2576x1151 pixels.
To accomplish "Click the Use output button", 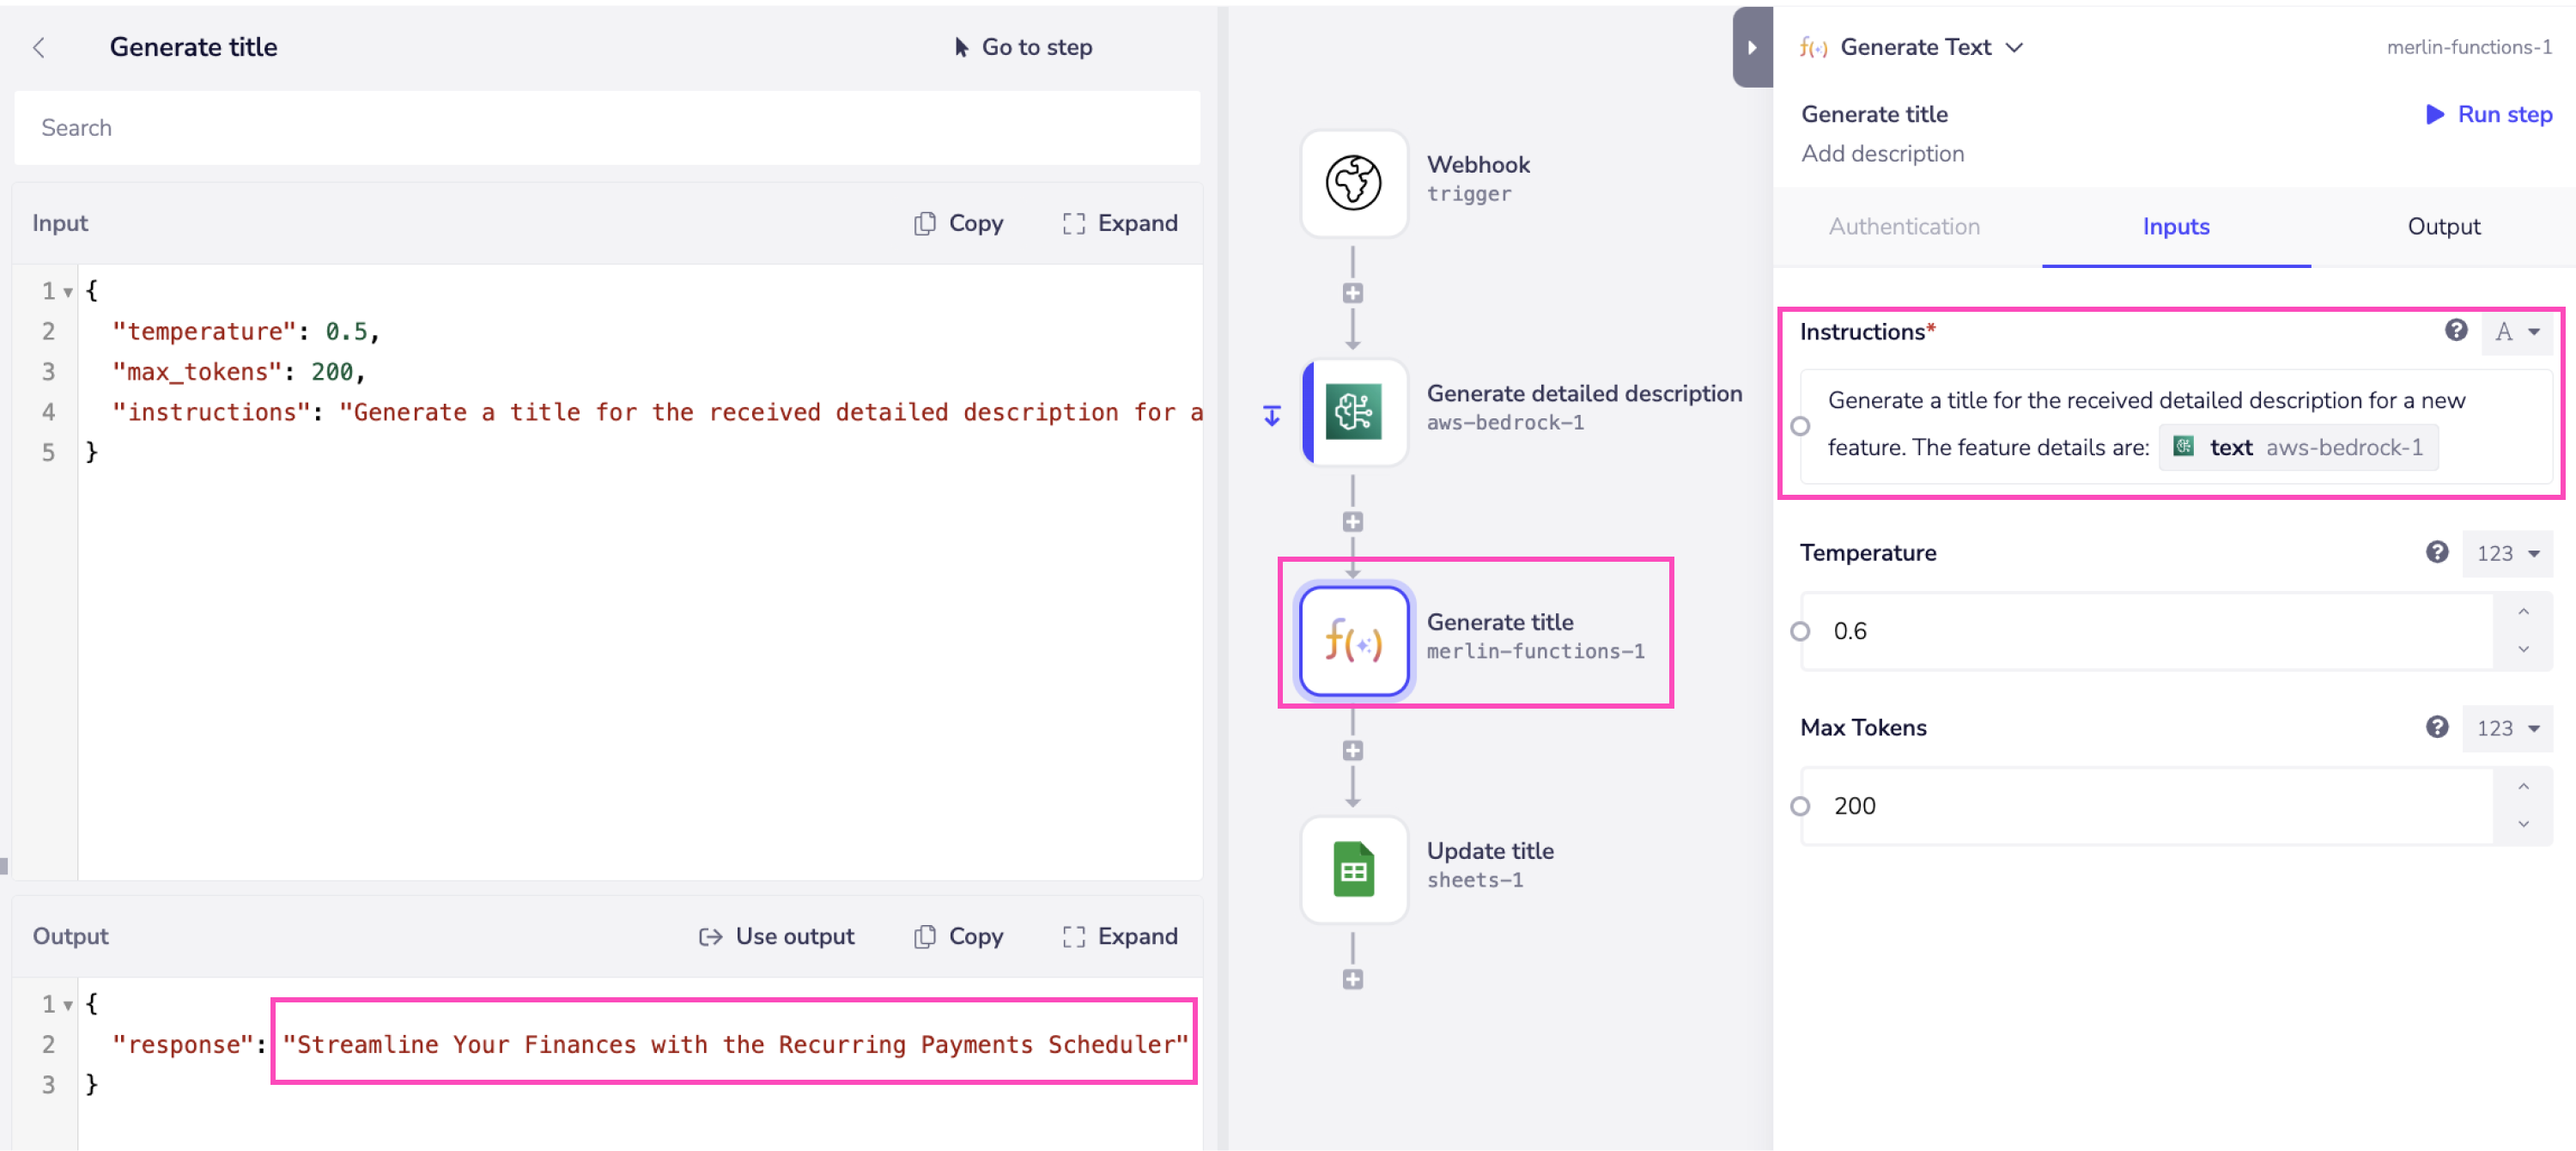I will 776,936.
